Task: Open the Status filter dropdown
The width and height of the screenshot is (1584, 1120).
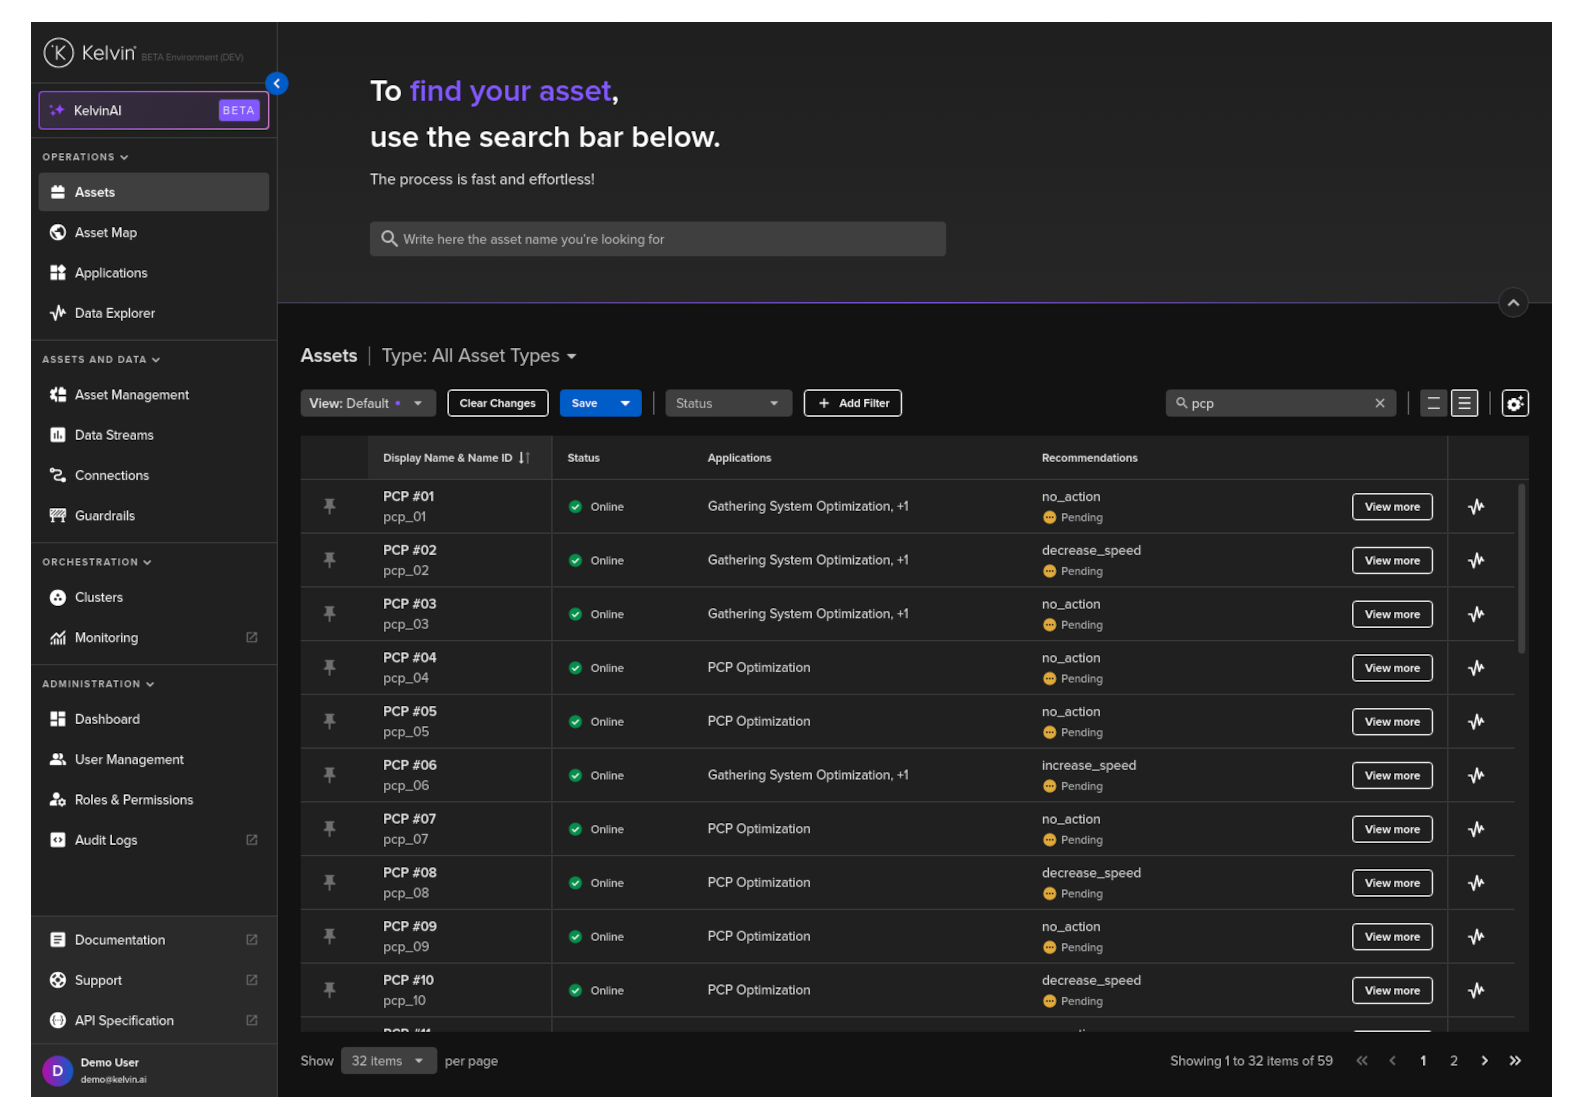Action: [x=727, y=403]
